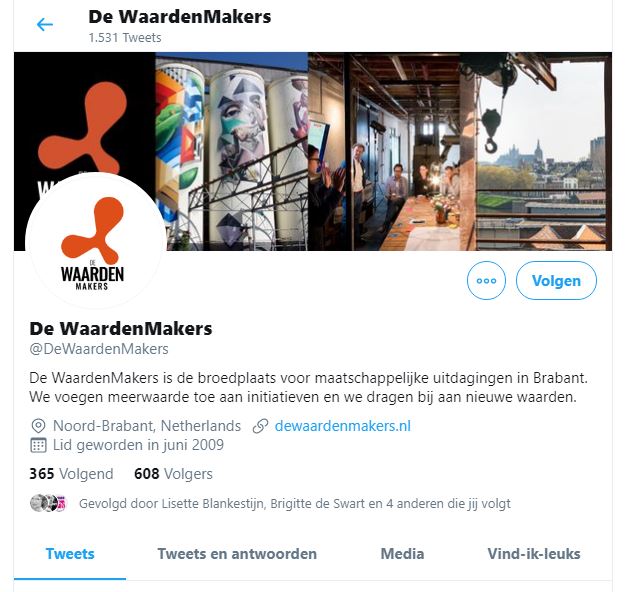Open the Vind-ik-leuks tab
The width and height of the screenshot is (627, 592).
tap(534, 554)
